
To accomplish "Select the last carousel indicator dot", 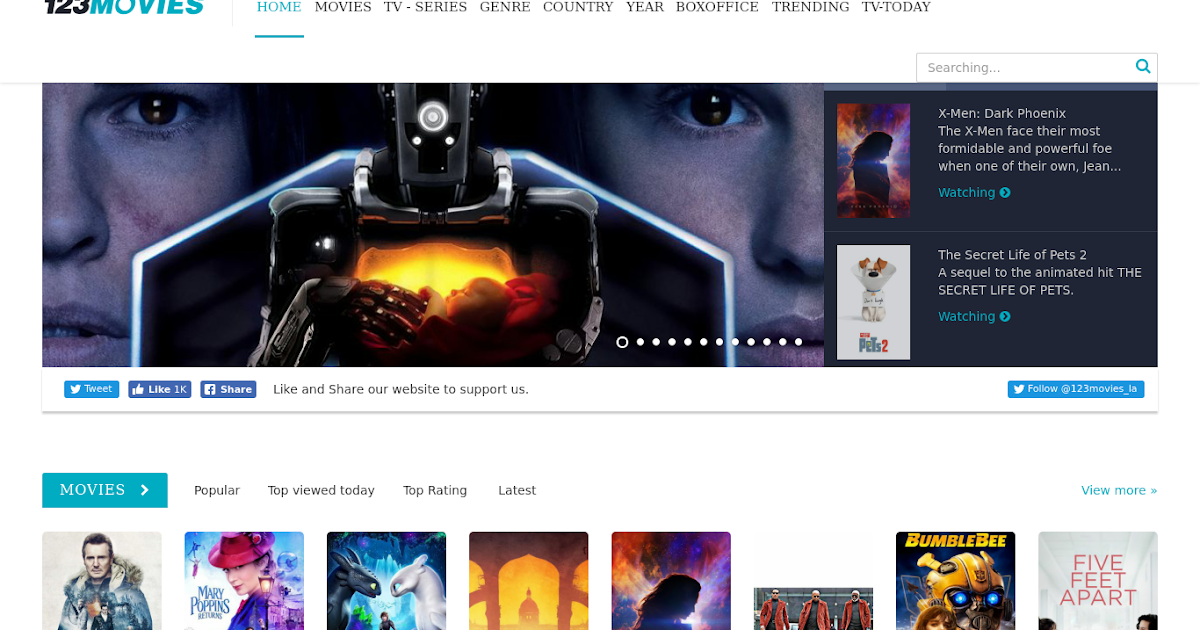I will (798, 342).
